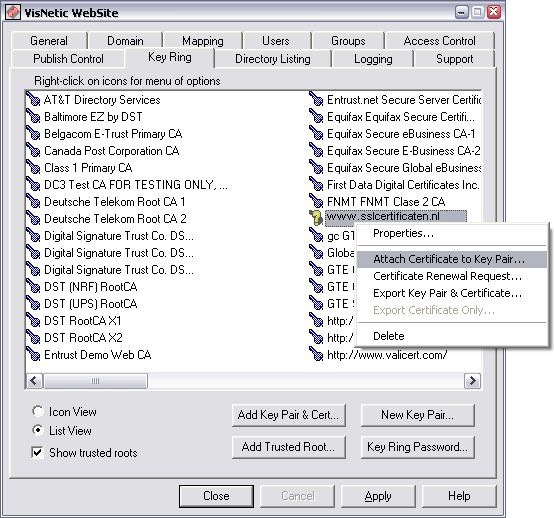The height and width of the screenshot is (518, 554).
Task: Click the New Key Pair button
Action: 417,415
